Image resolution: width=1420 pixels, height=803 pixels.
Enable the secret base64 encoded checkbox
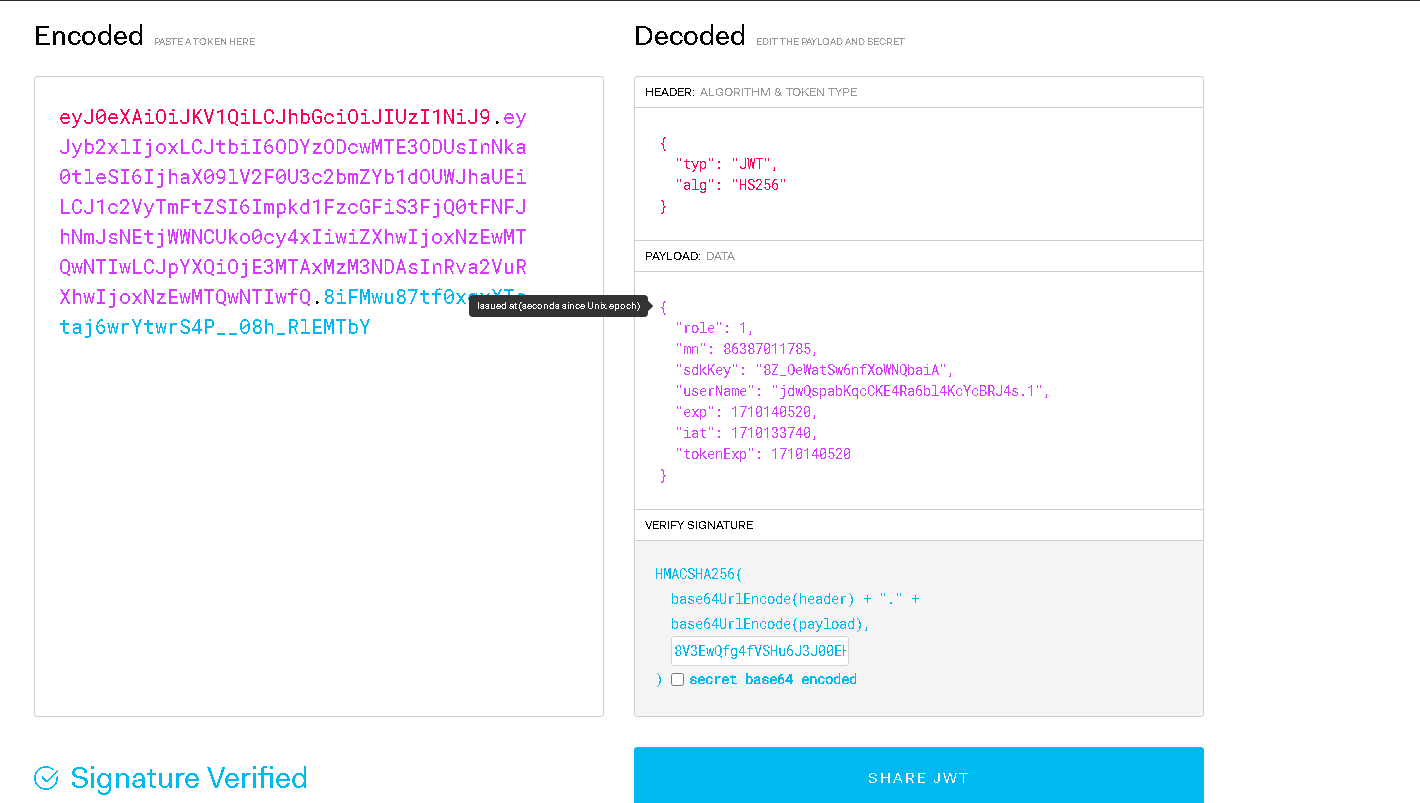coord(678,680)
